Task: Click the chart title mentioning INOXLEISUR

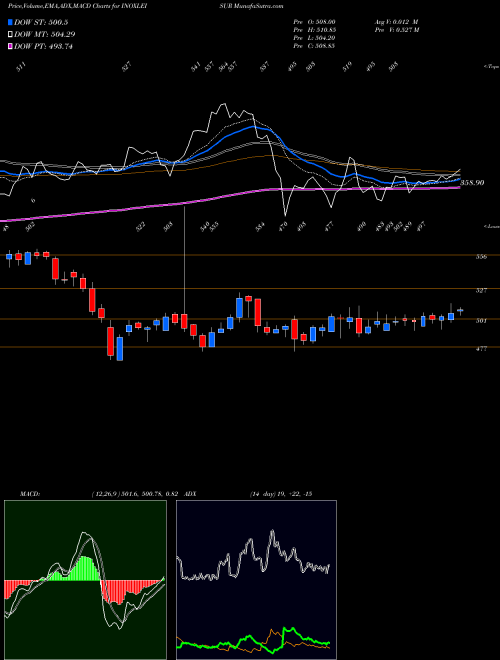Action: pos(145,6)
